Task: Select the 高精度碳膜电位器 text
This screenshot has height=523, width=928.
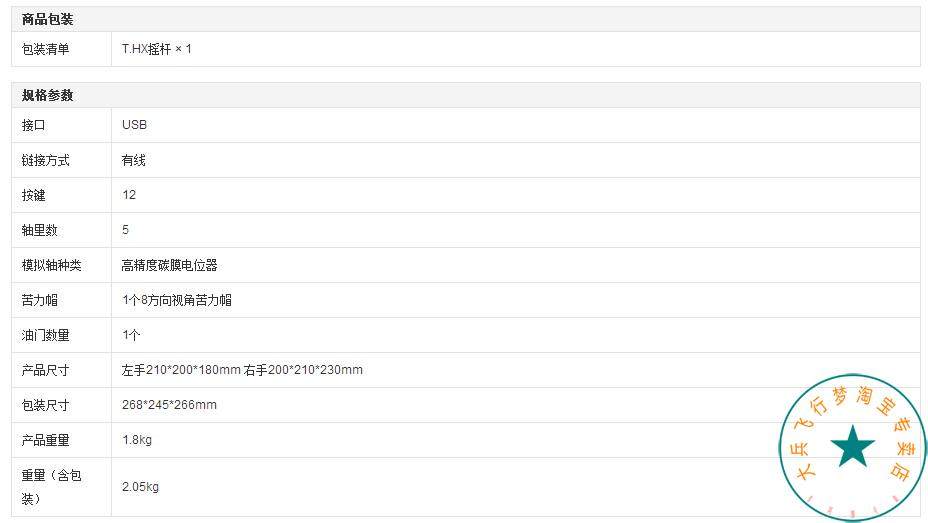Action: 169,265
